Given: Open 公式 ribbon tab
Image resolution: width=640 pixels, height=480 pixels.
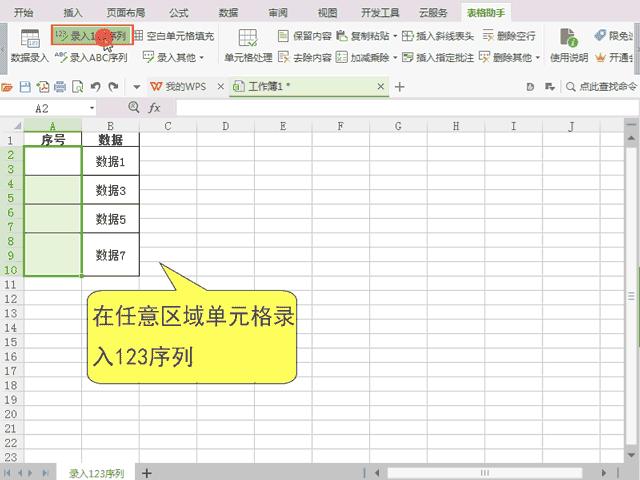Looking at the screenshot, I should click(x=179, y=13).
